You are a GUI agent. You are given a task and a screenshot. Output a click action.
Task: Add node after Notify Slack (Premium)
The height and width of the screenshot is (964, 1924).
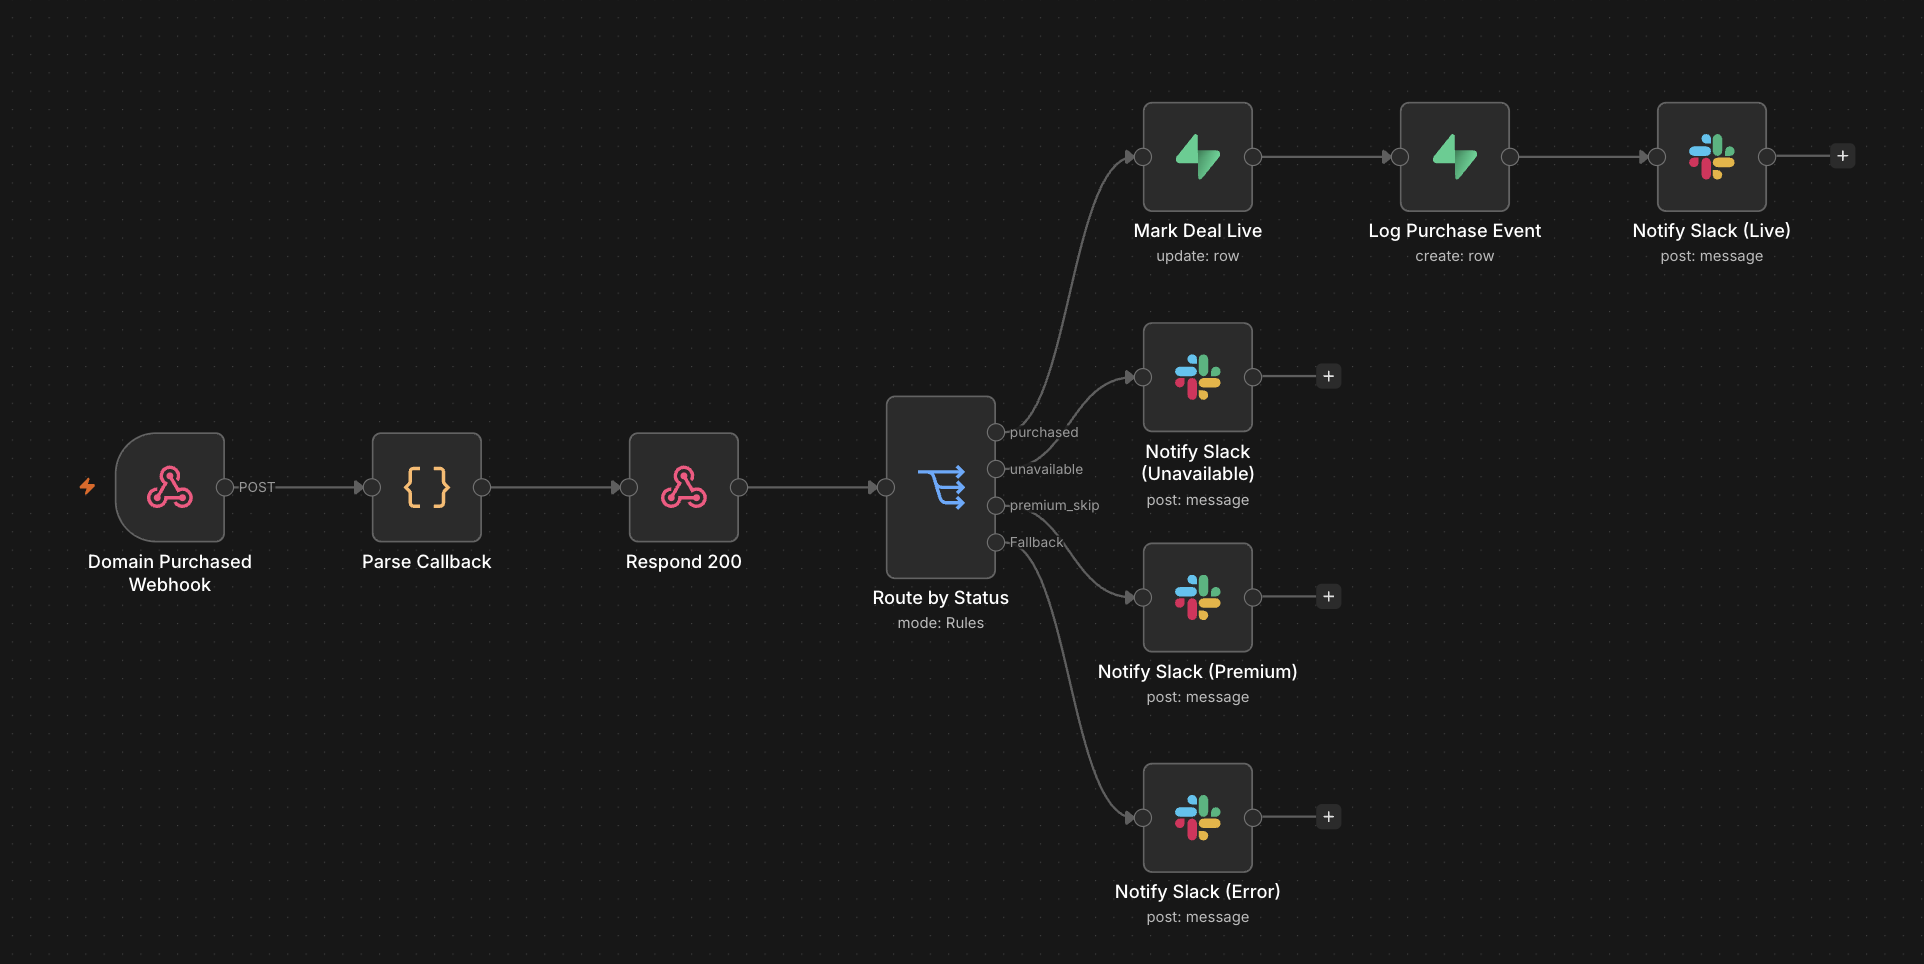(1329, 596)
